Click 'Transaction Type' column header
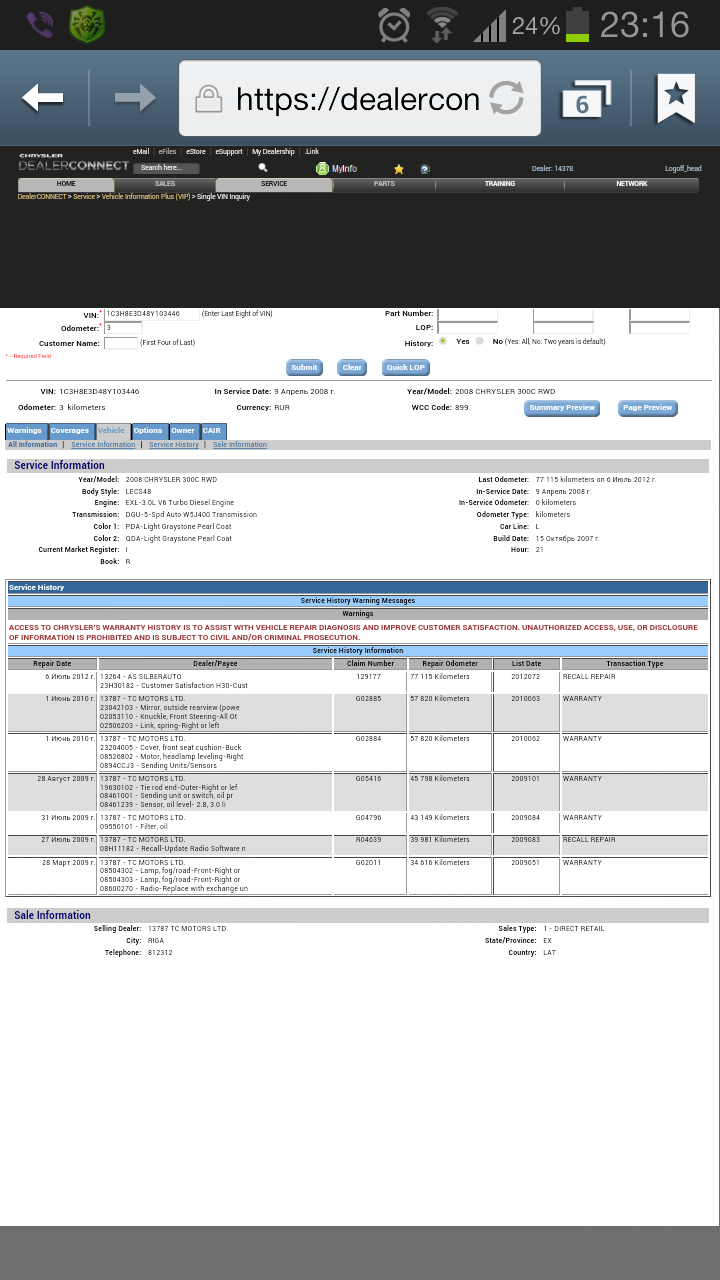720x1280 pixels. click(635, 664)
